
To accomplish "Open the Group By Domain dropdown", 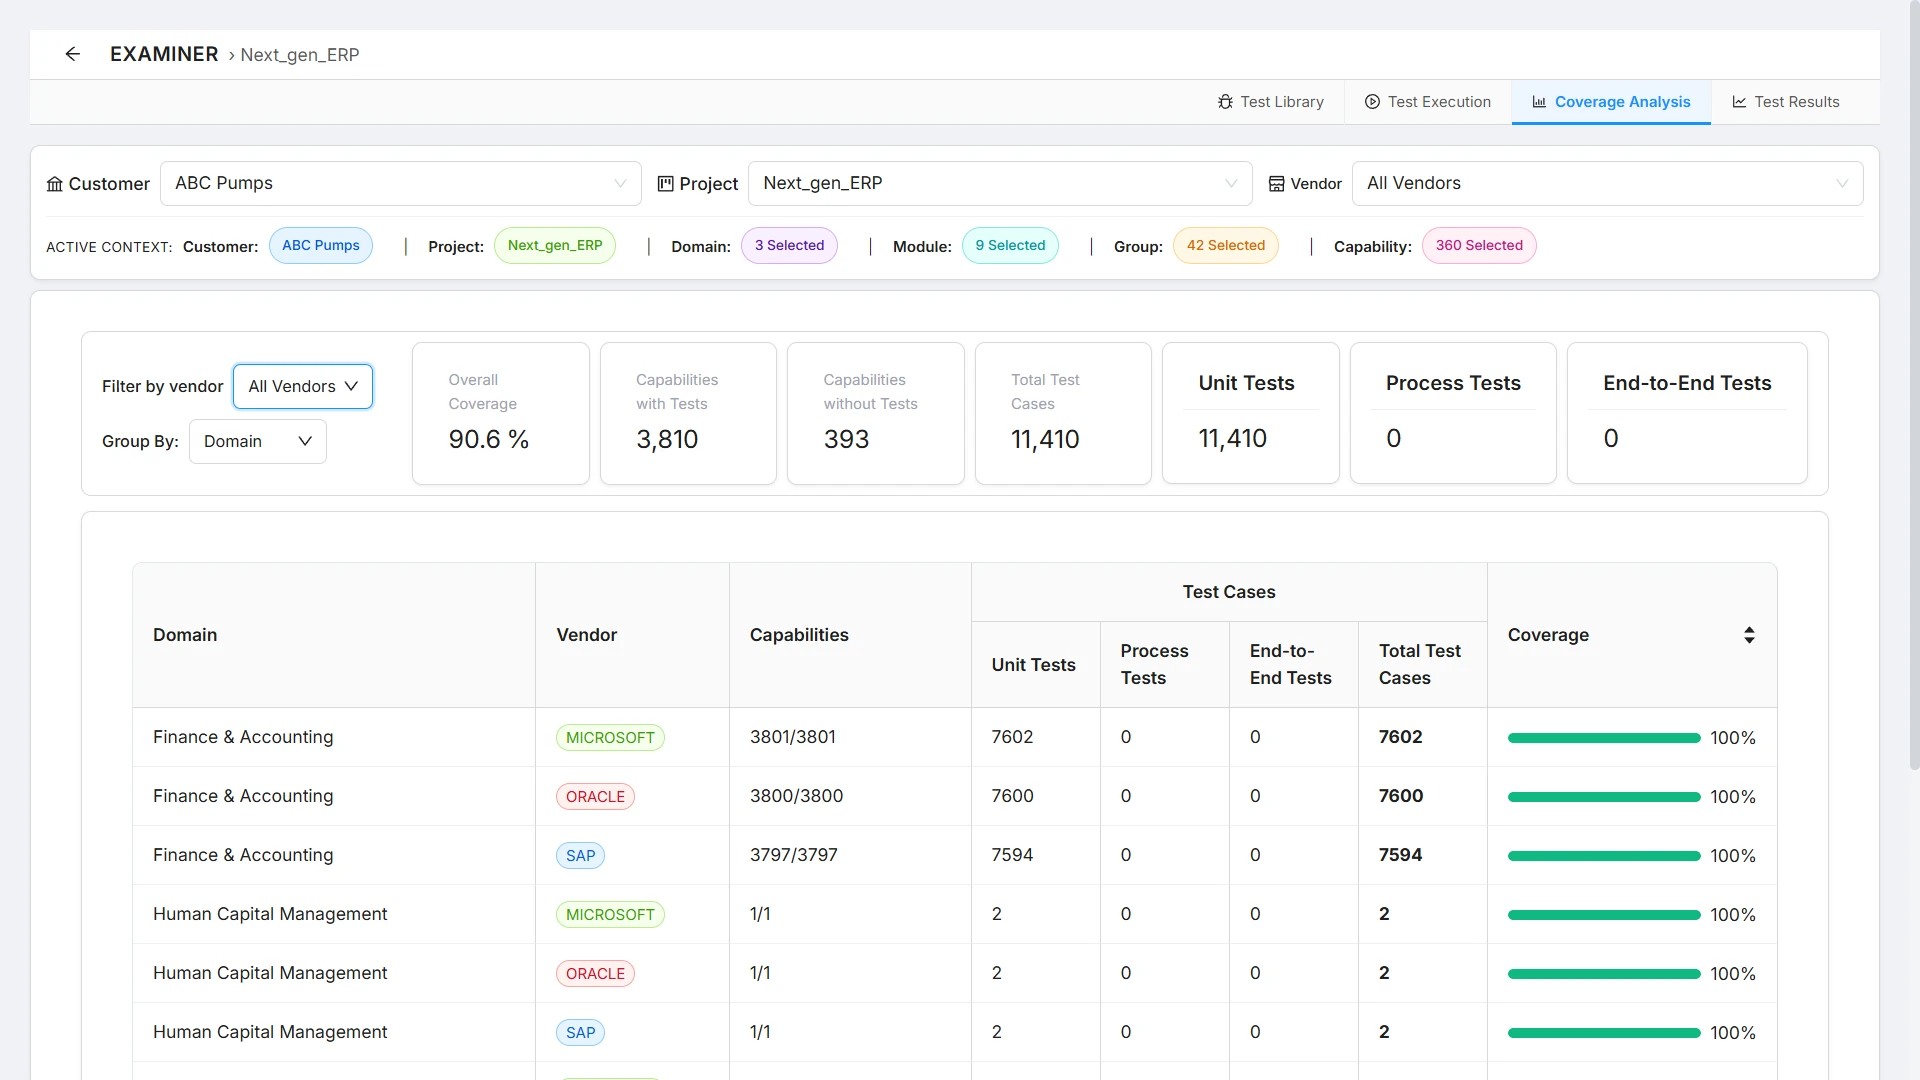I will [258, 442].
